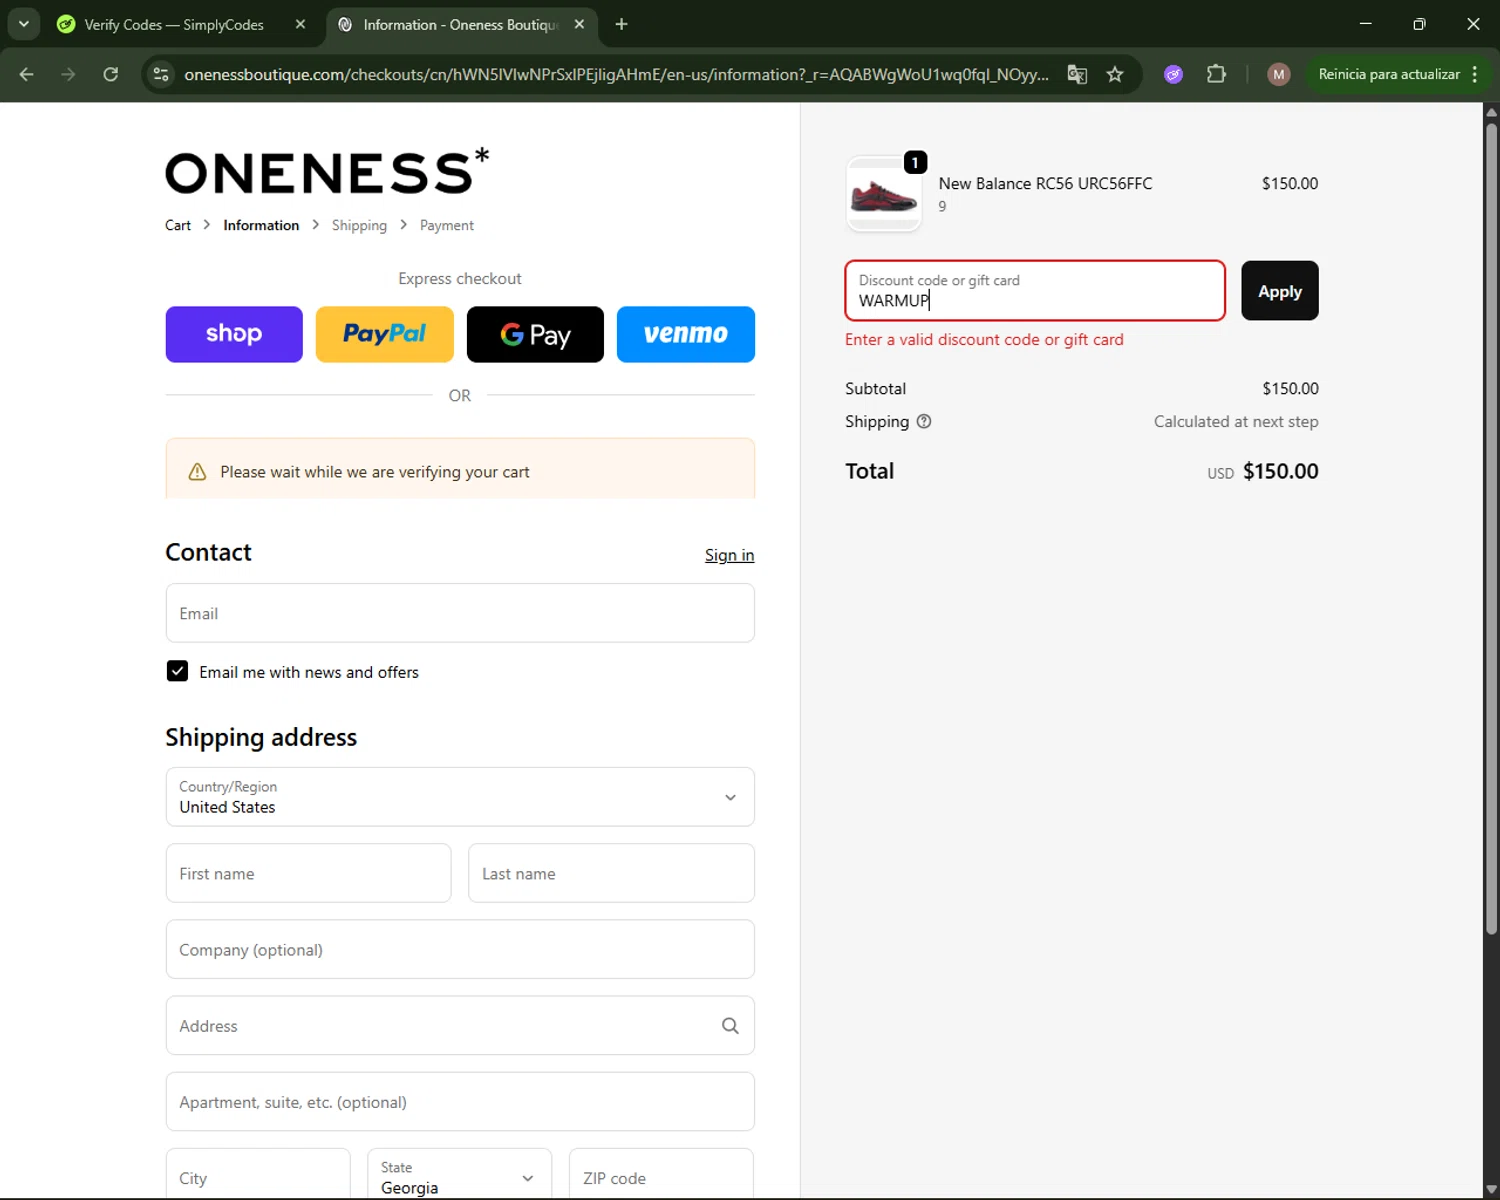Click the Company (optional) field
The width and height of the screenshot is (1500, 1200).
[460, 949]
